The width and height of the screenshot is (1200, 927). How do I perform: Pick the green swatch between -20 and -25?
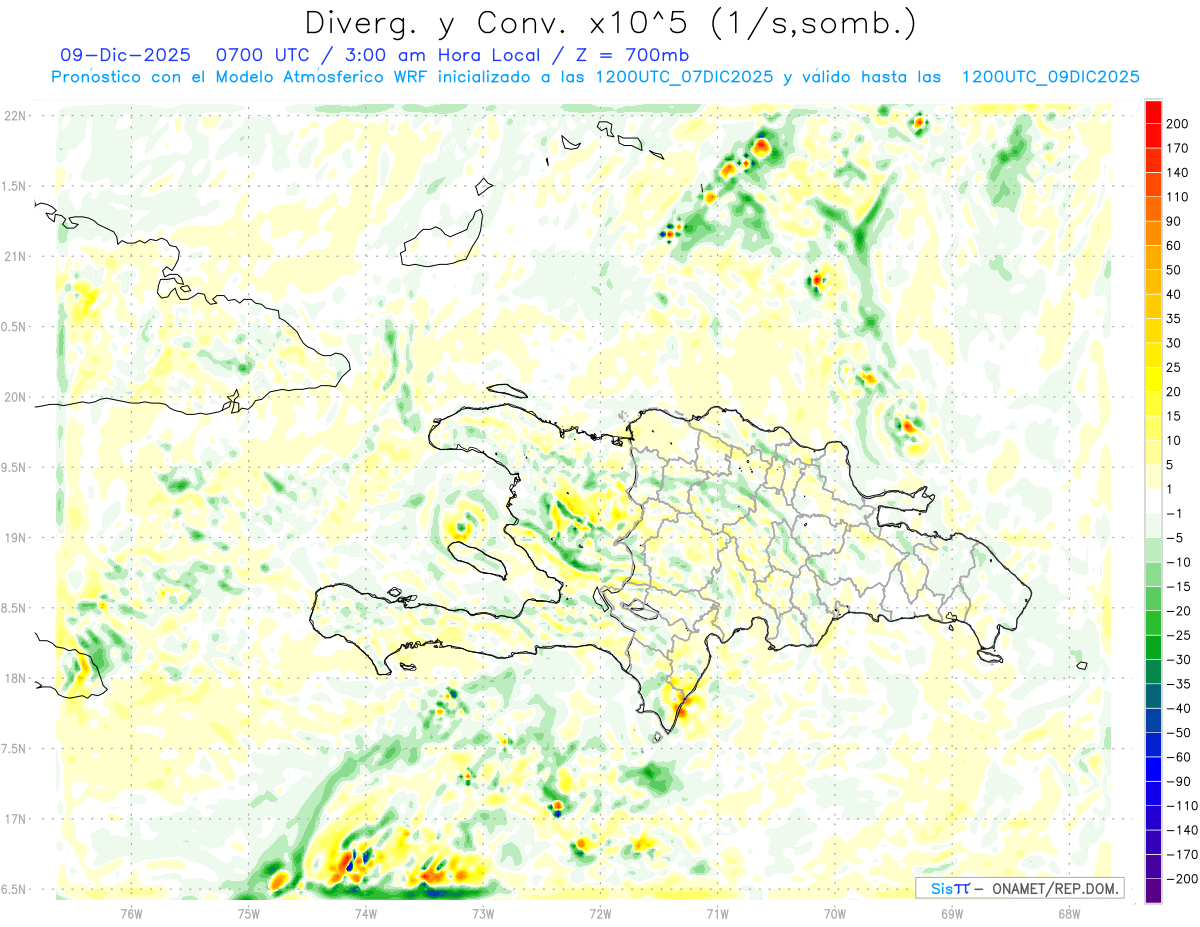pos(1153,623)
